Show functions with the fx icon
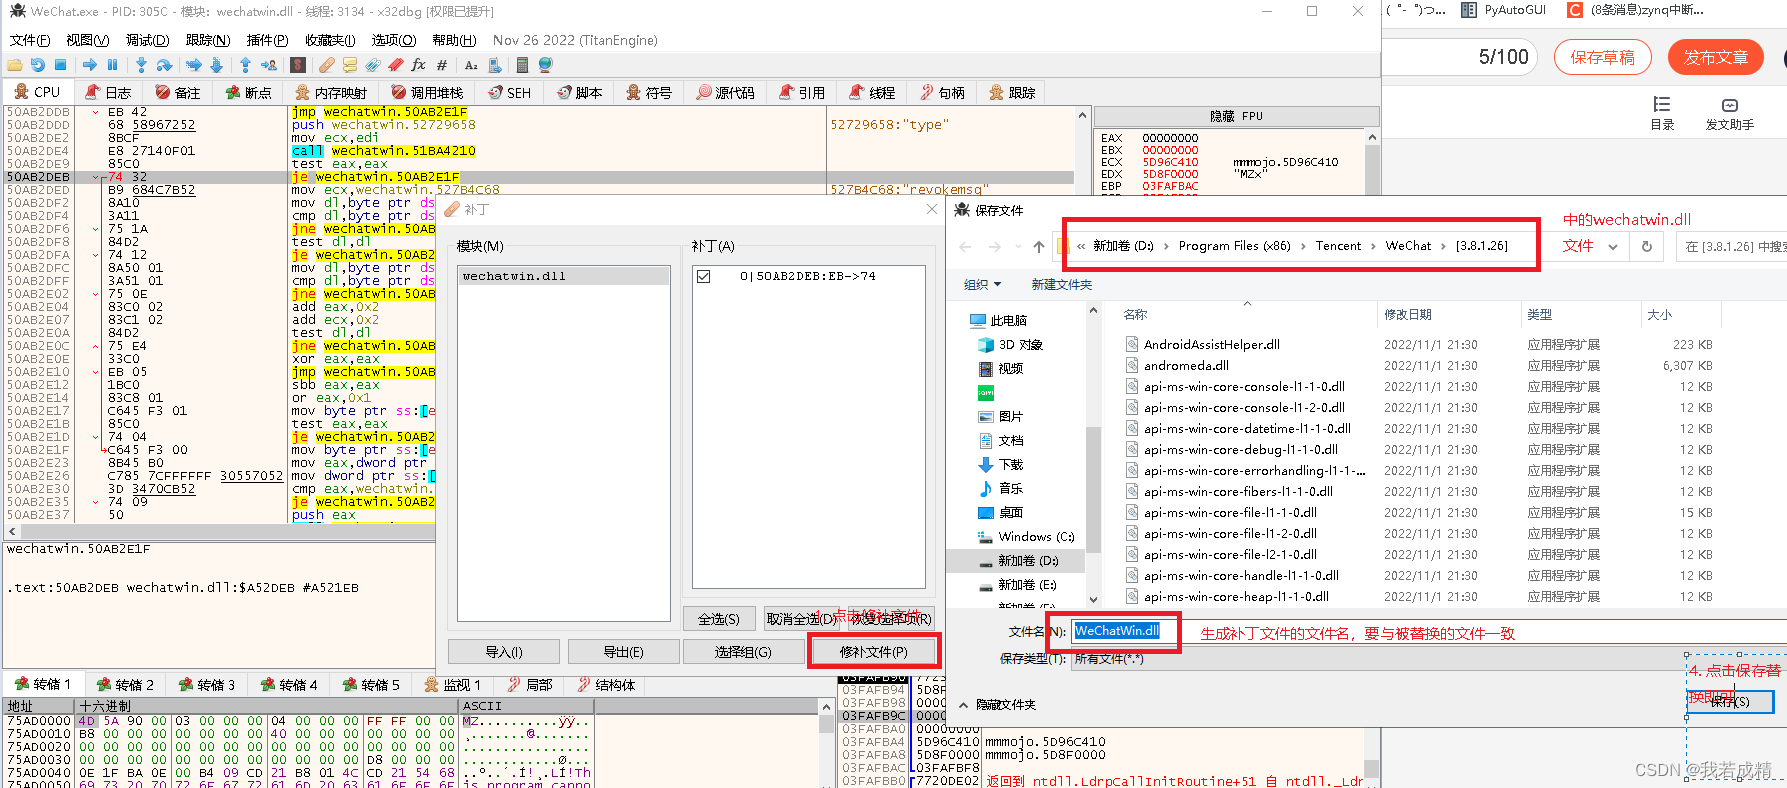This screenshot has height=788, width=1787. 419,65
